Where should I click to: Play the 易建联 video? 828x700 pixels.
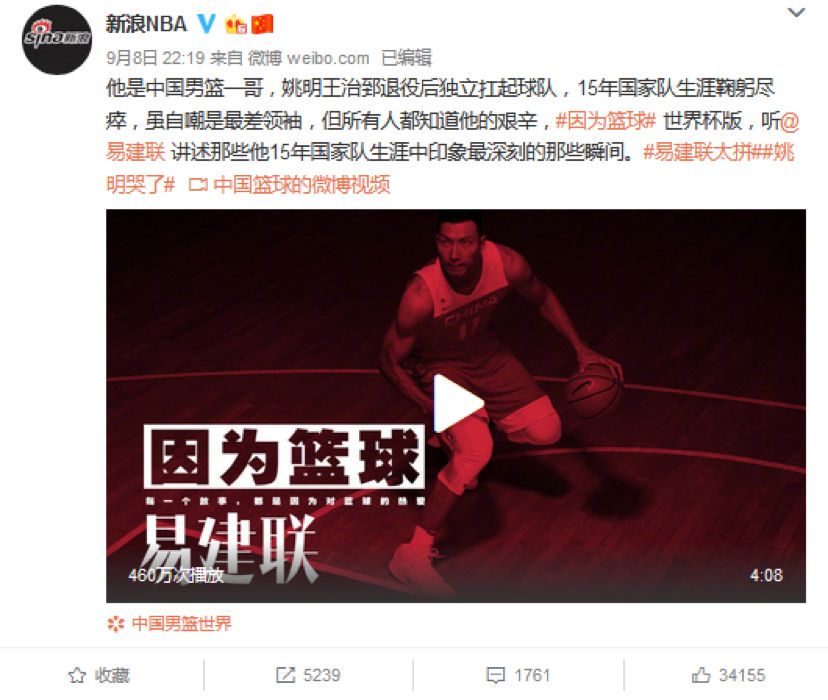[x=457, y=403]
